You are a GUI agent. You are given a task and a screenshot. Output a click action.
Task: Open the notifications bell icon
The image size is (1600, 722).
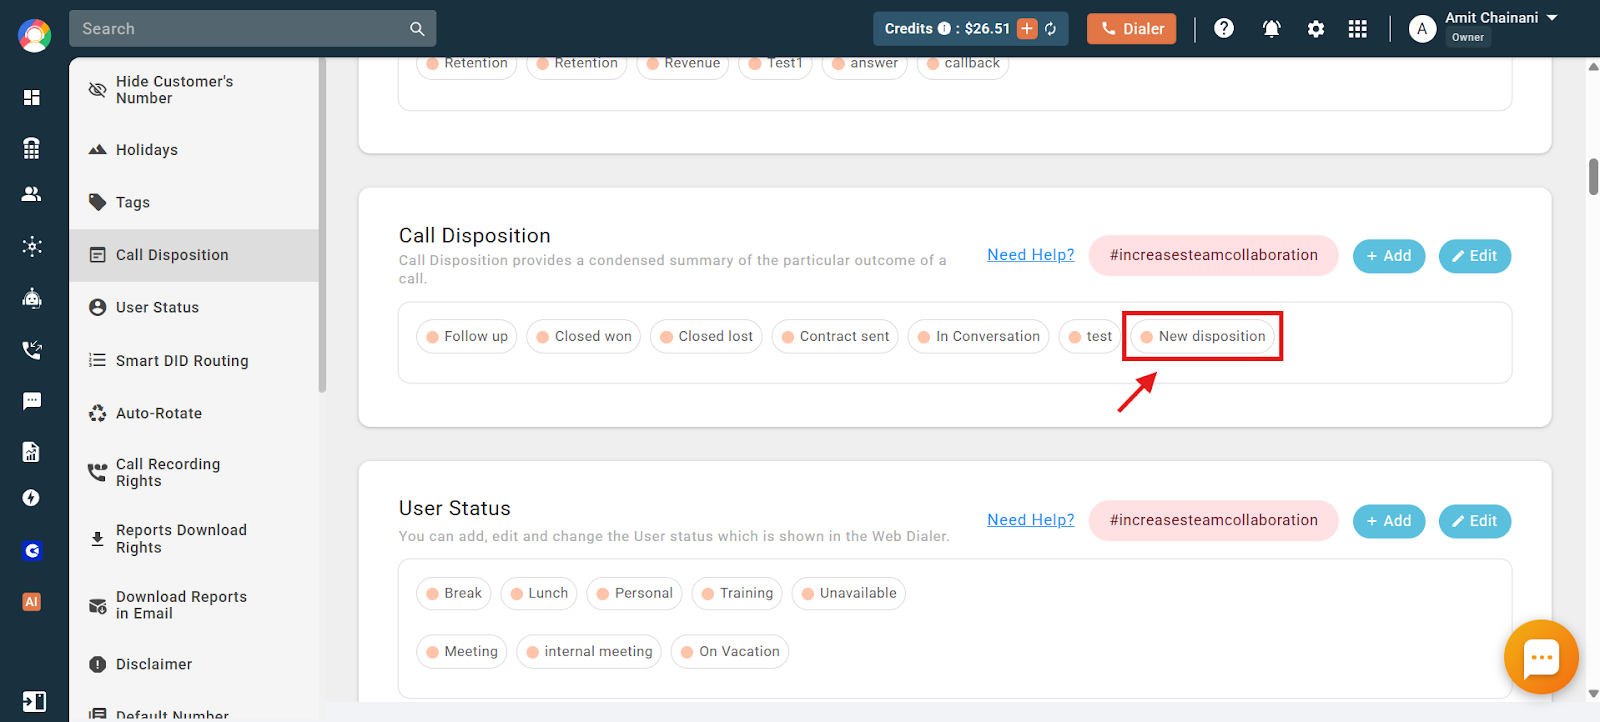click(1271, 29)
